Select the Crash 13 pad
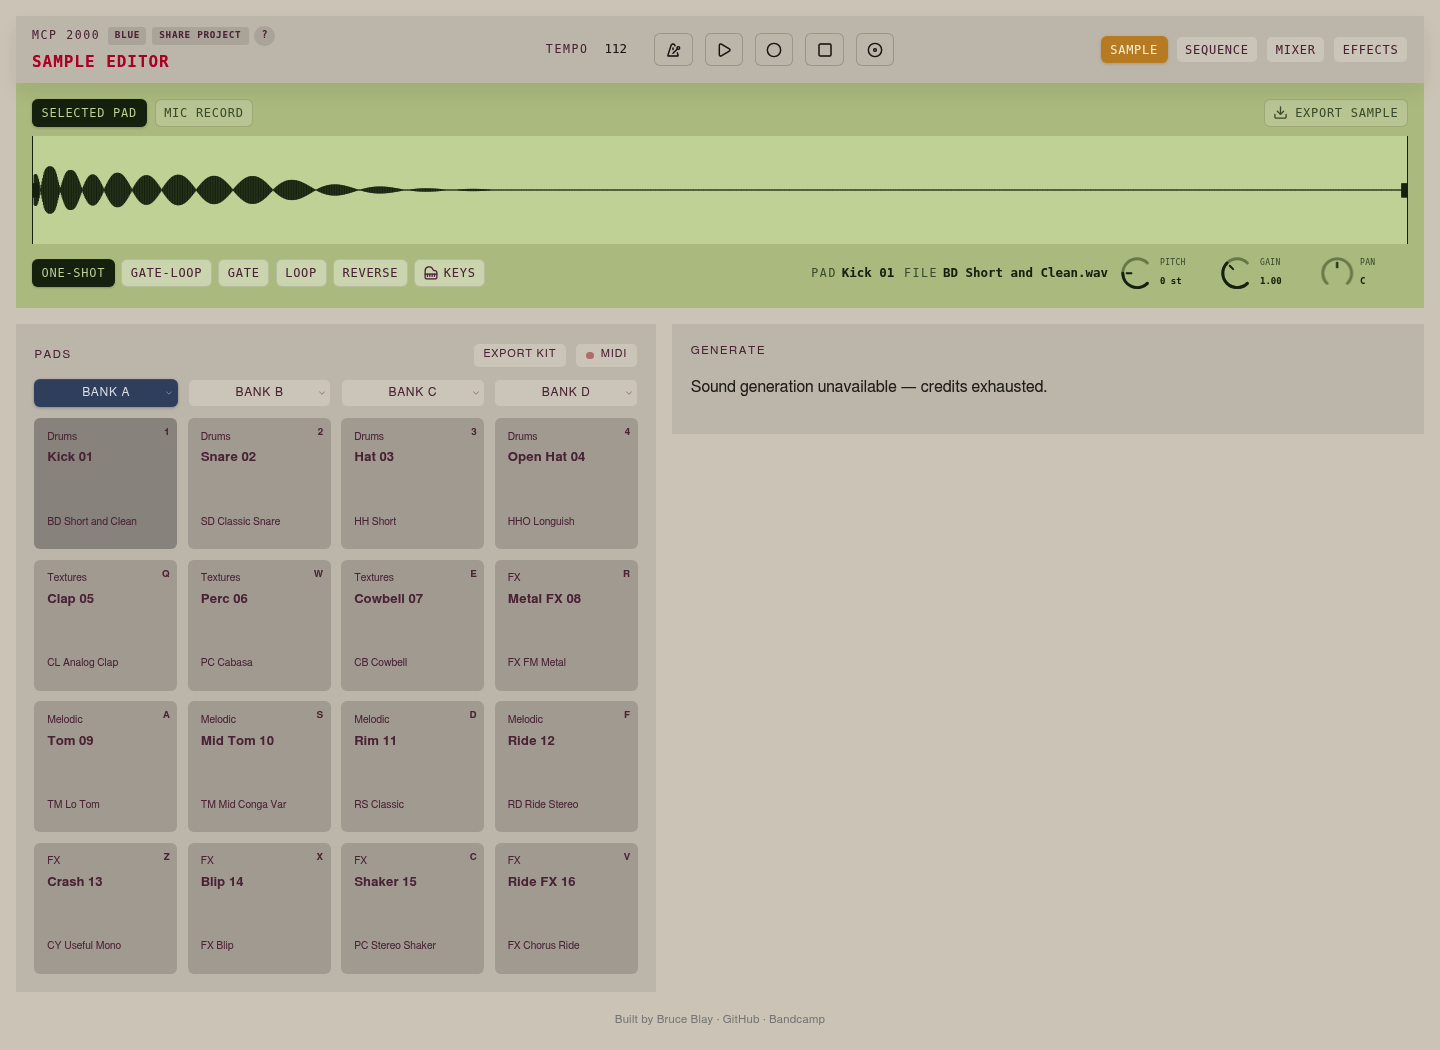The height and width of the screenshot is (1050, 1440). (106, 908)
